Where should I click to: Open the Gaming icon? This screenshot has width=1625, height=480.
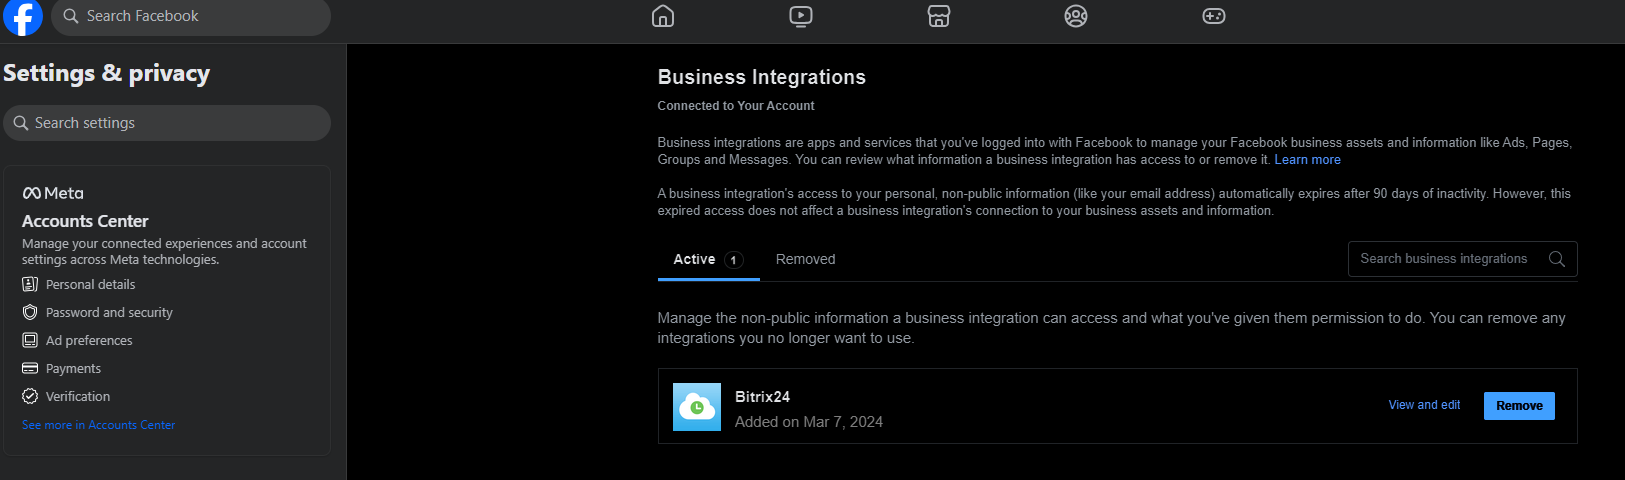pos(1214,16)
